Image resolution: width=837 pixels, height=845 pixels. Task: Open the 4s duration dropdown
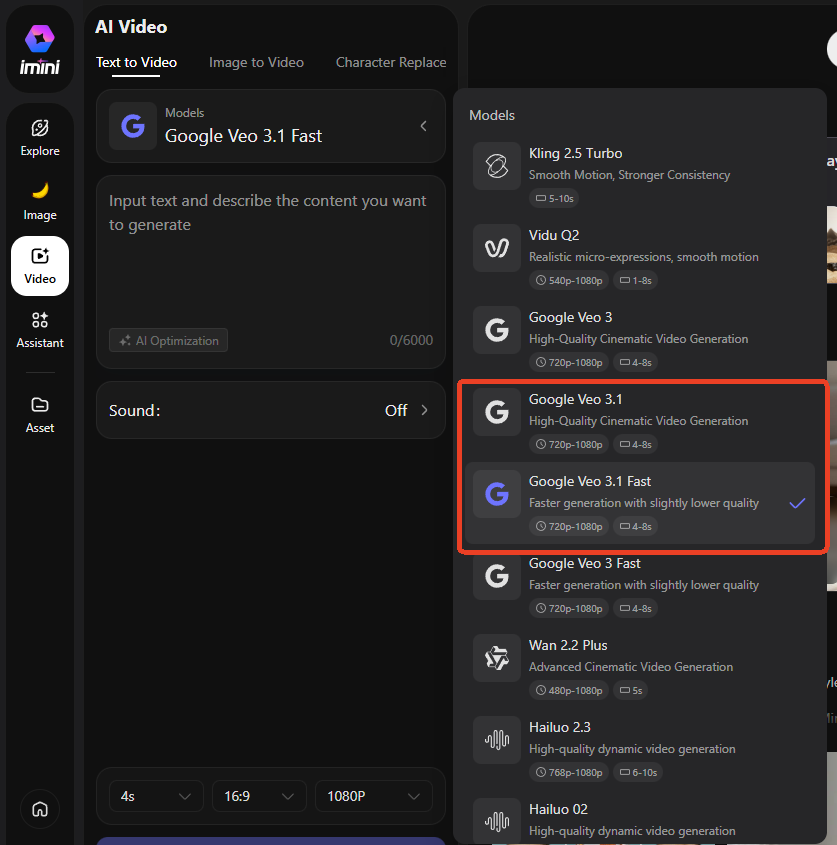pos(155,796)
